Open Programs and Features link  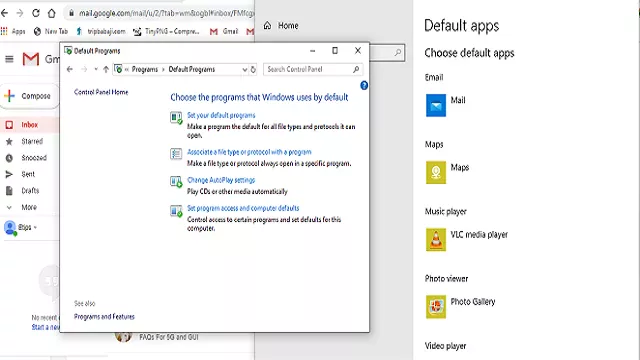(104, 317)
